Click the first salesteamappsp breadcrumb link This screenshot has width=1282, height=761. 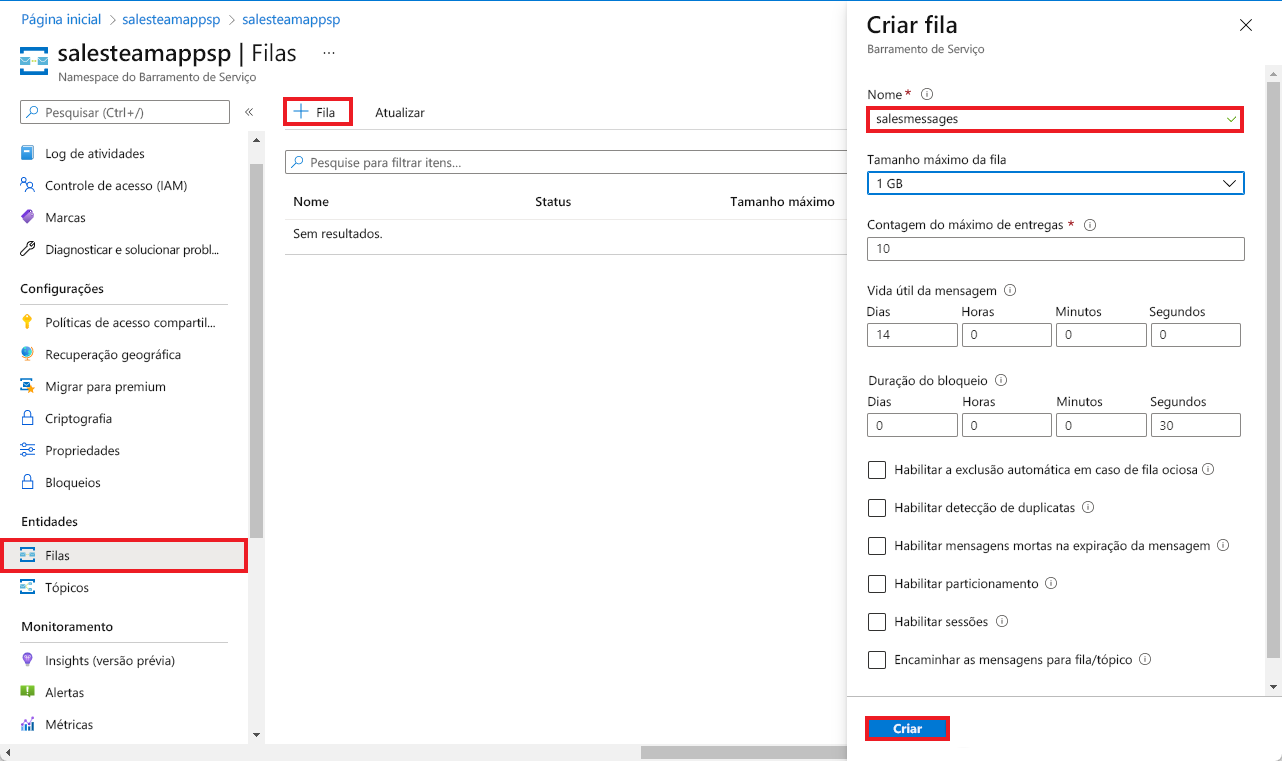click(x=171, y=19)
